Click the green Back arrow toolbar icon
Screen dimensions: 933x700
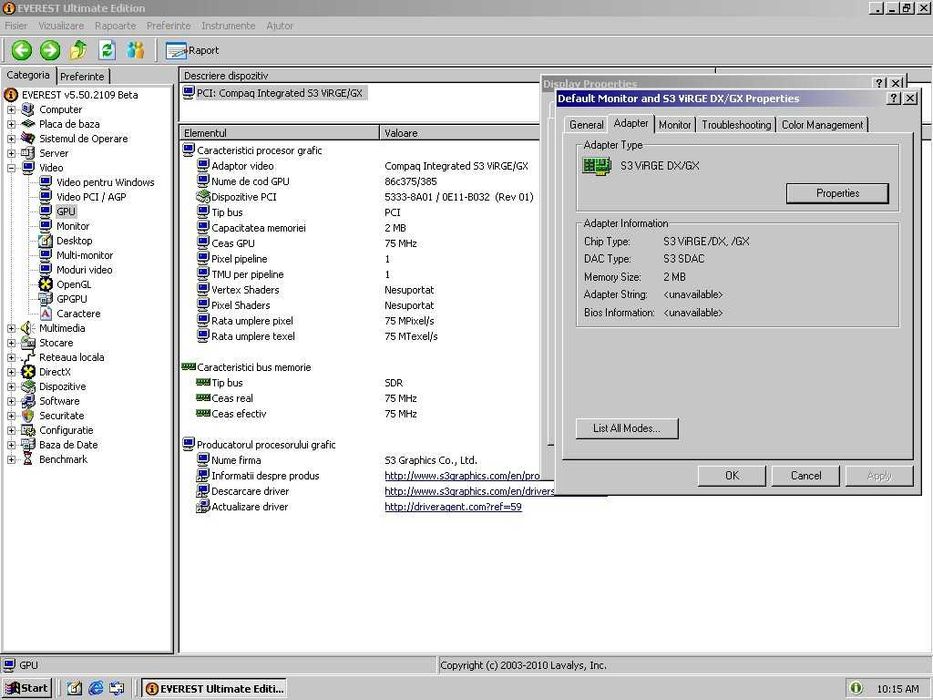tap(21, 50)
